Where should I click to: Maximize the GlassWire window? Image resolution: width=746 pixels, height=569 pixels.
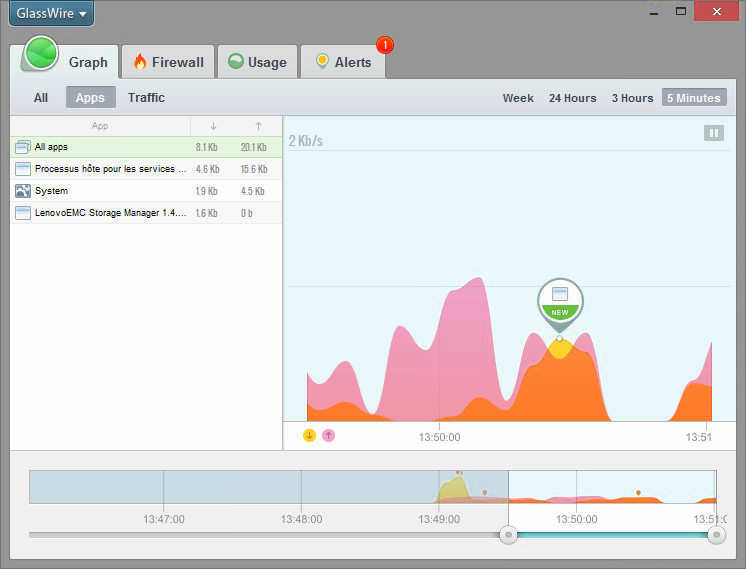tap(681, 11)
